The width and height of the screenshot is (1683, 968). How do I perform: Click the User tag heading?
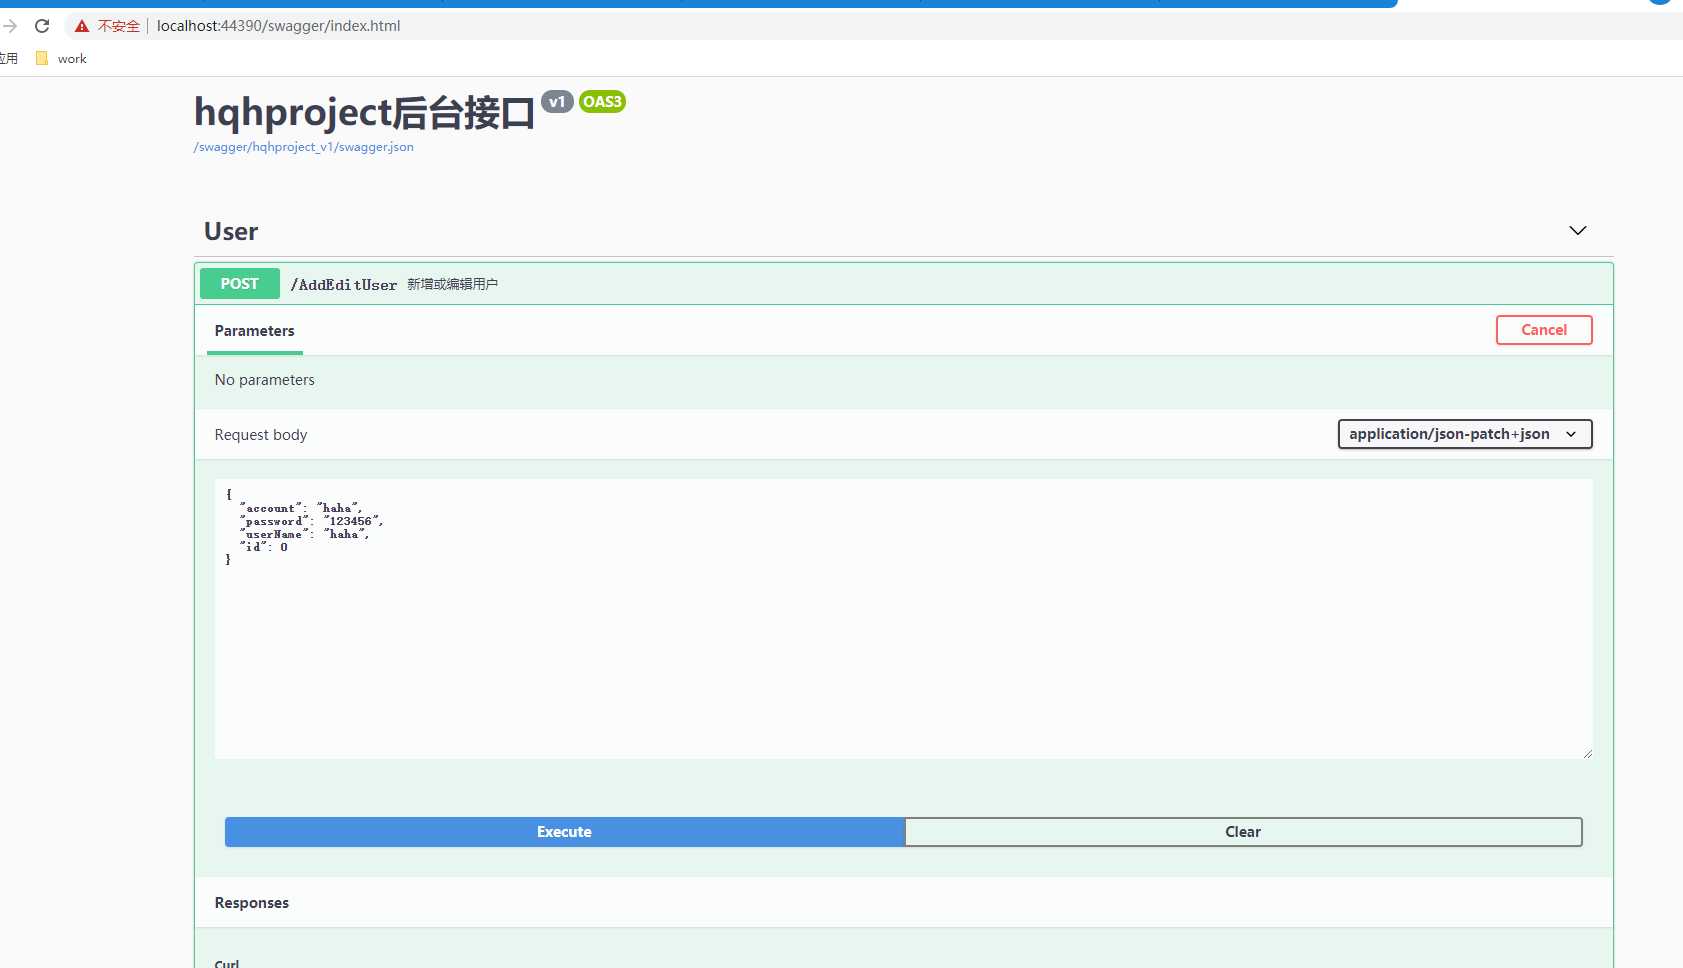[x=231, y=231]
